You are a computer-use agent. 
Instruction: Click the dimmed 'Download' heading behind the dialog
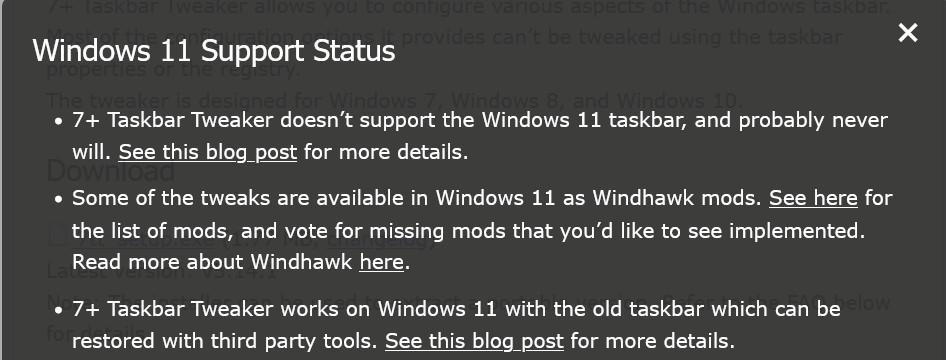111,171
